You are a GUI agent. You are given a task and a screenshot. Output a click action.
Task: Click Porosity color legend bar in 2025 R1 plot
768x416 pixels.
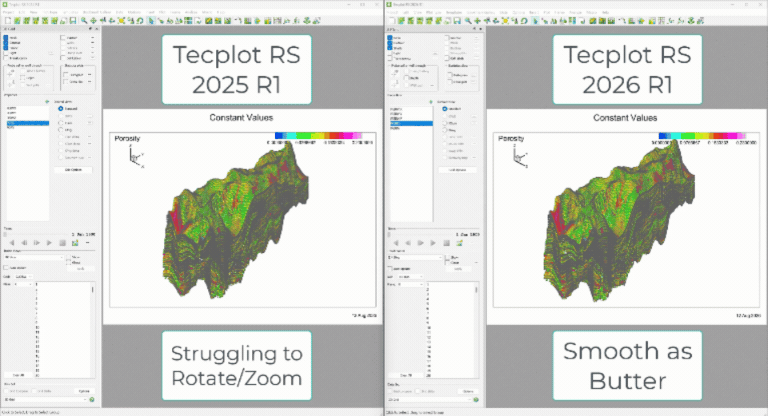(x=318, y=135)
